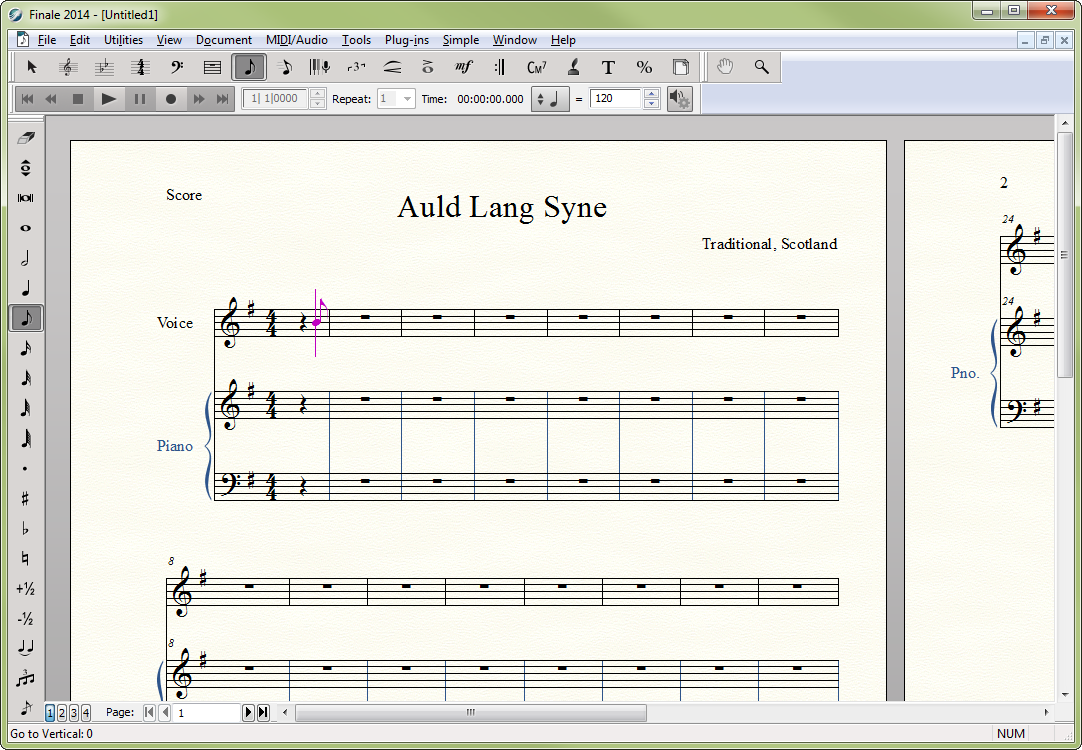Image resolution: width=1082 pixels, height=750 pixels.
Task: Start recording
Action: (x=171, y=99)
